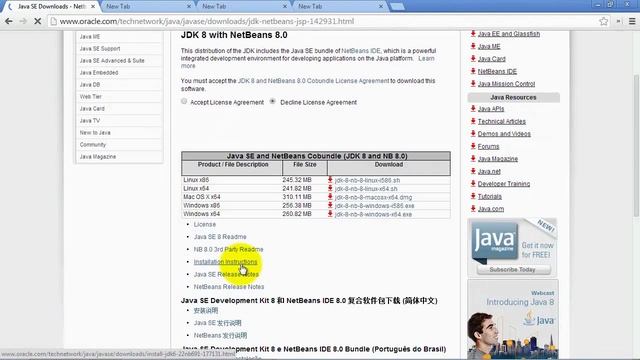
Task: Click red arrow icon beside Forums
Action: 473,146
